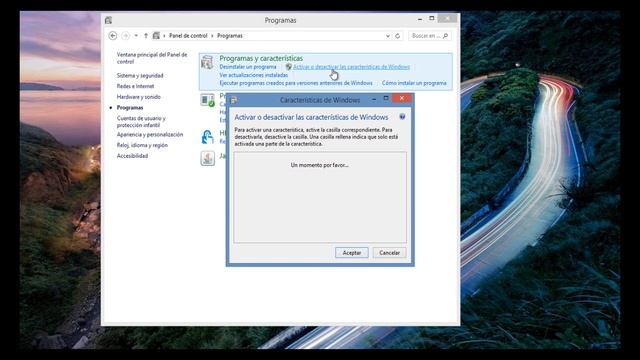This screenshot has height=360, width=640.
Task: Maximize the Programas window
Action: (x=432, y=18)
